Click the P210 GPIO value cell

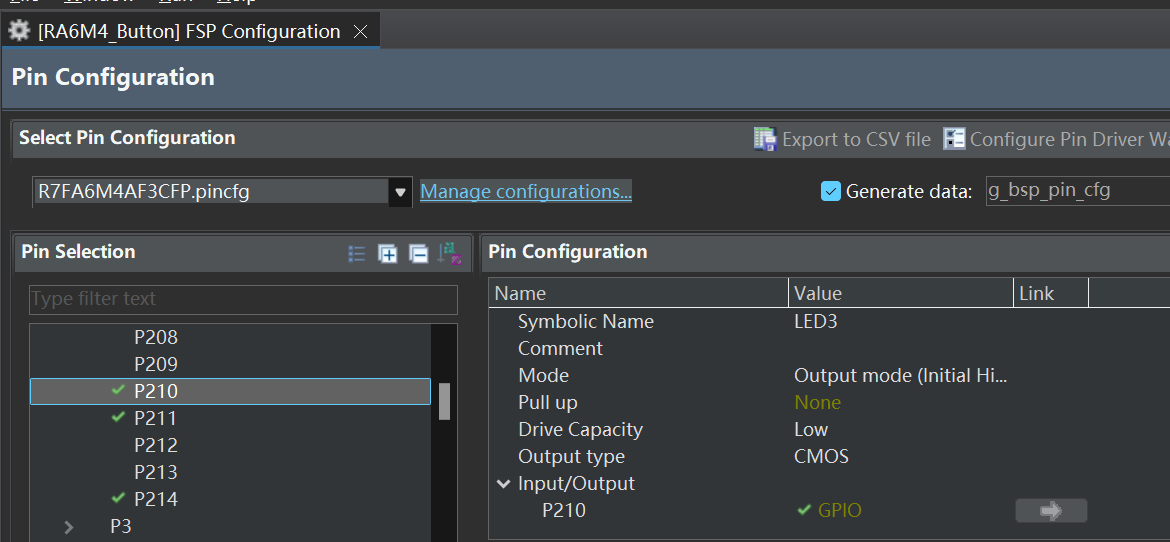click(839, 511)
